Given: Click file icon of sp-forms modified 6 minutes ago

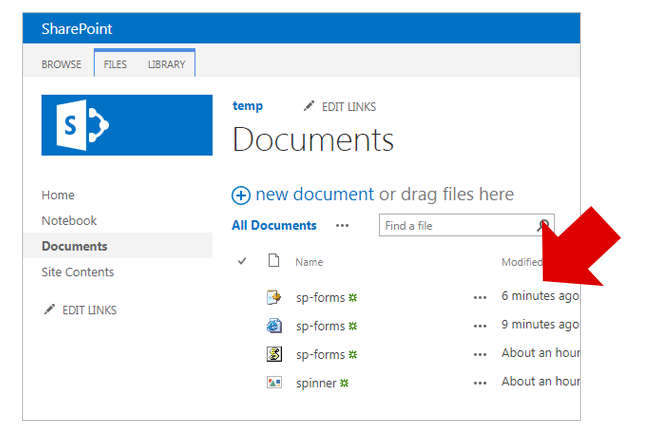Looking at the screenshot, I should tap(274, 297).
